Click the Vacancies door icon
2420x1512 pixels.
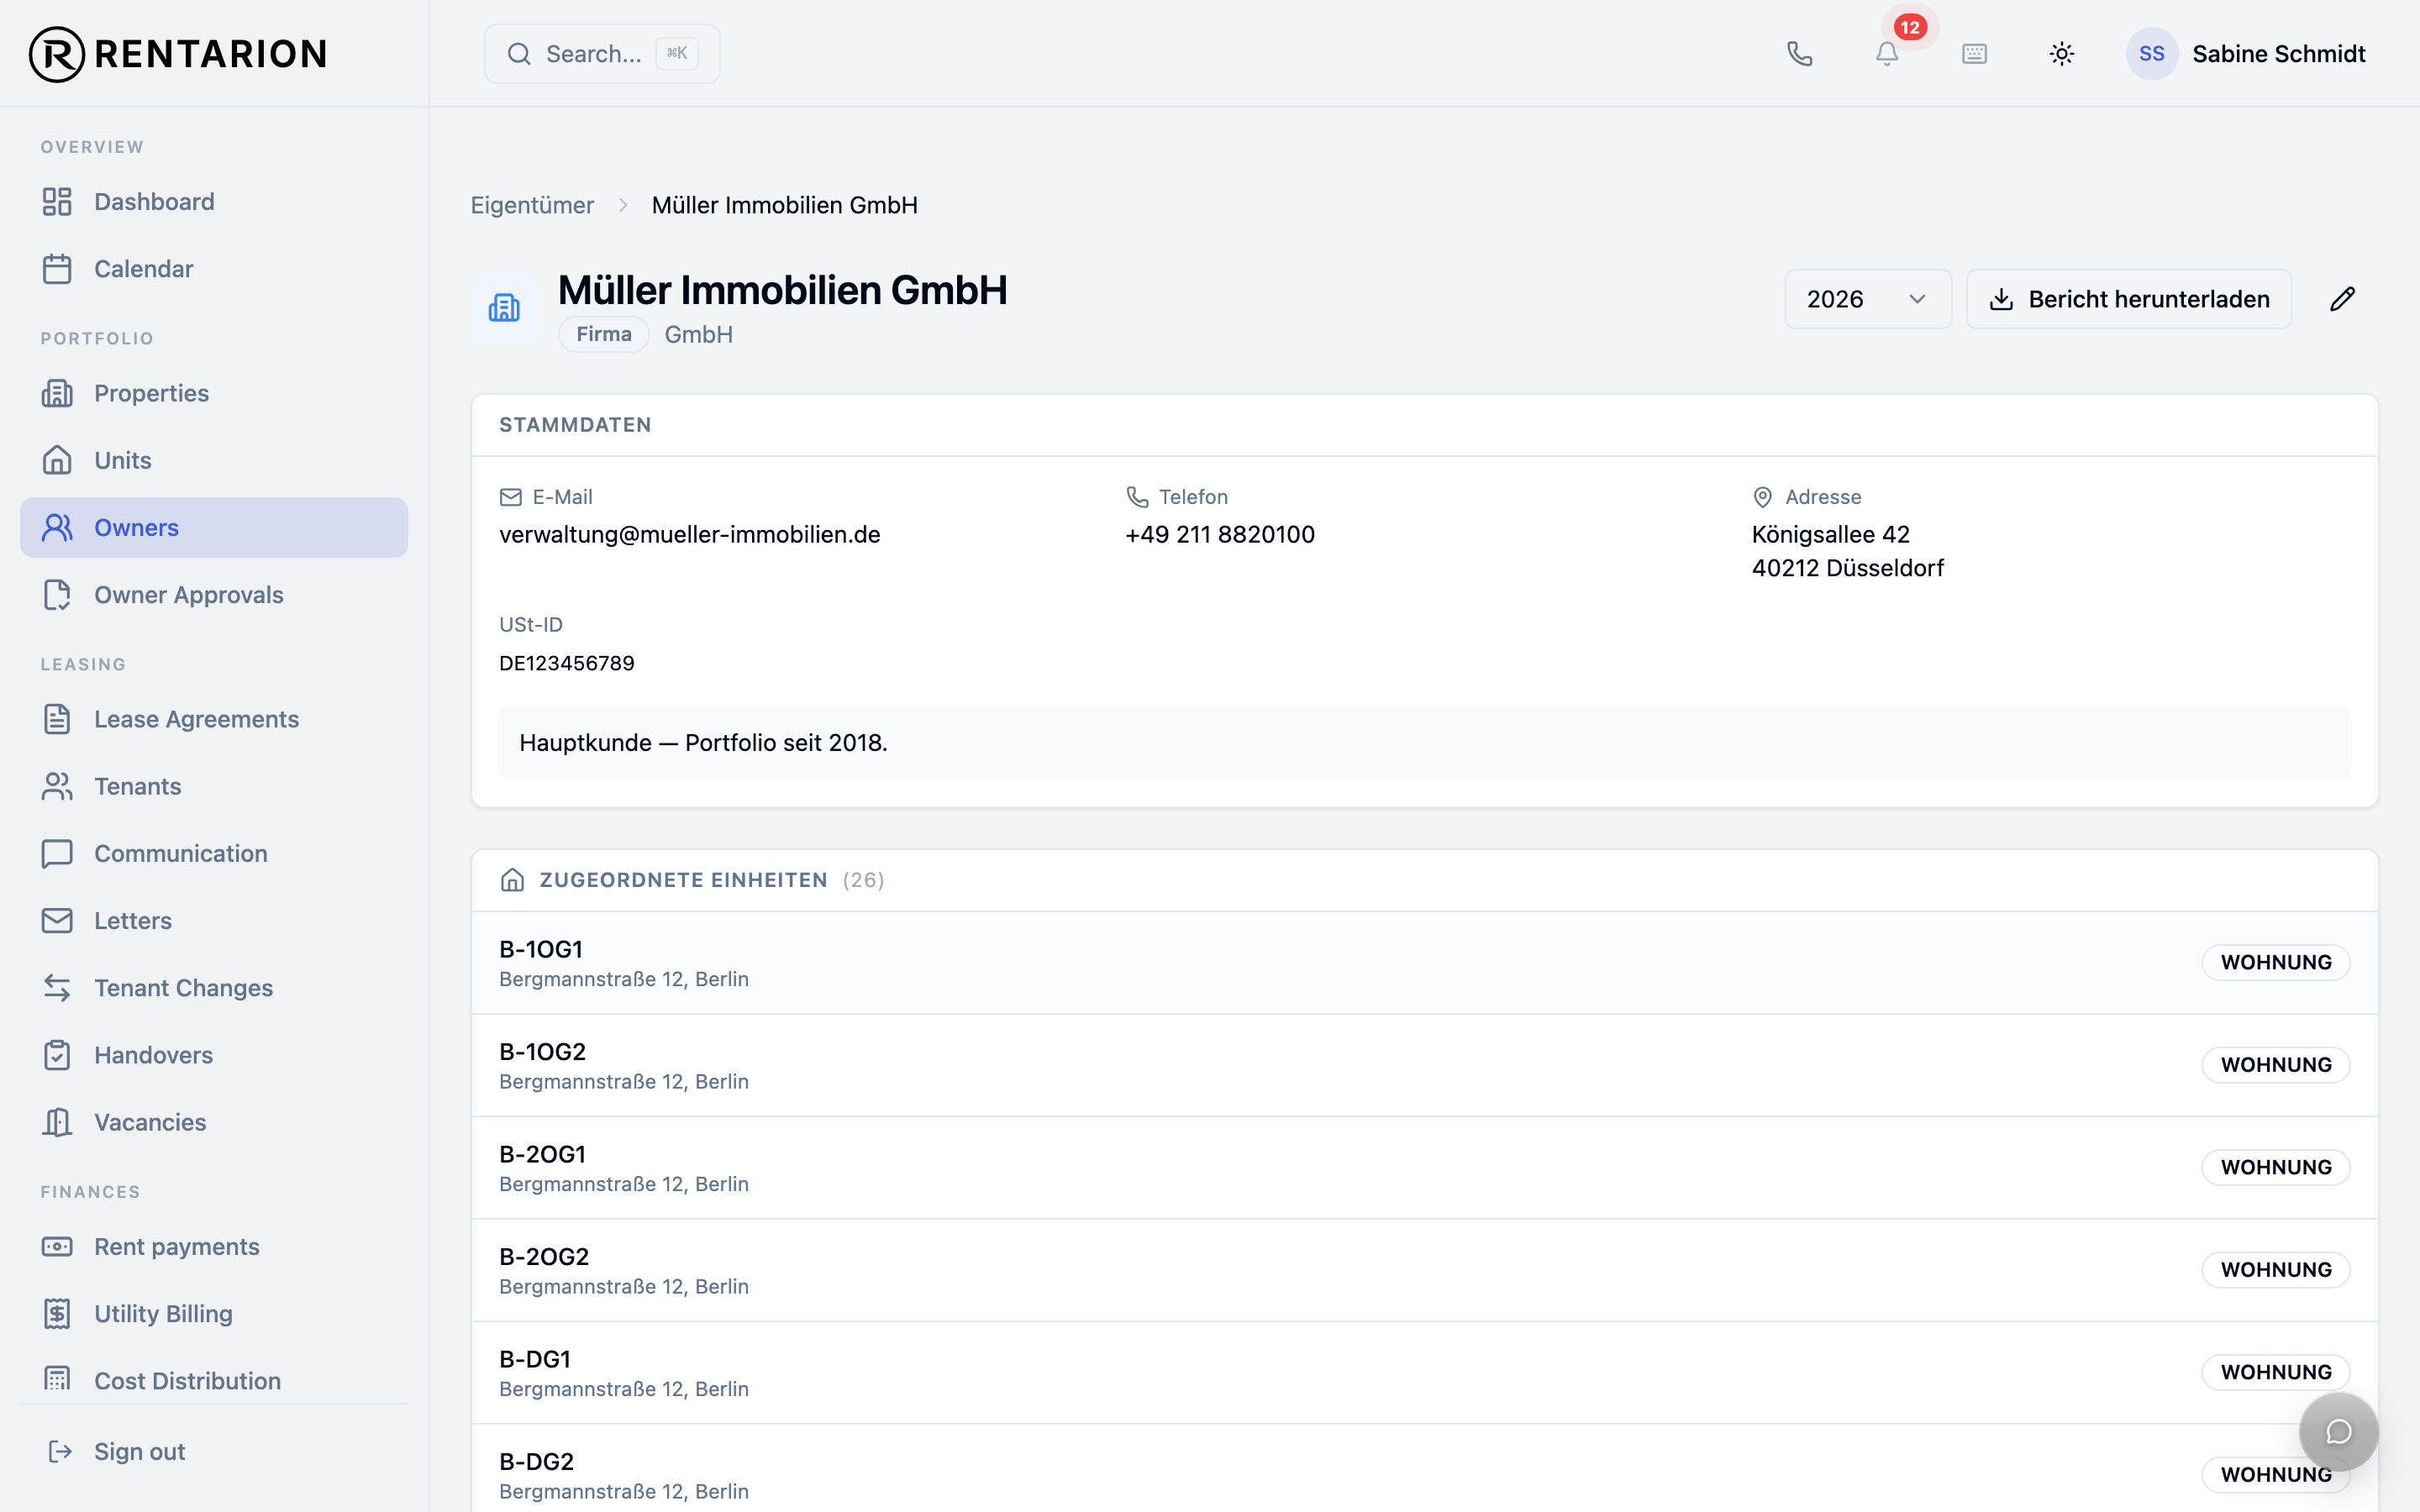57,1122
